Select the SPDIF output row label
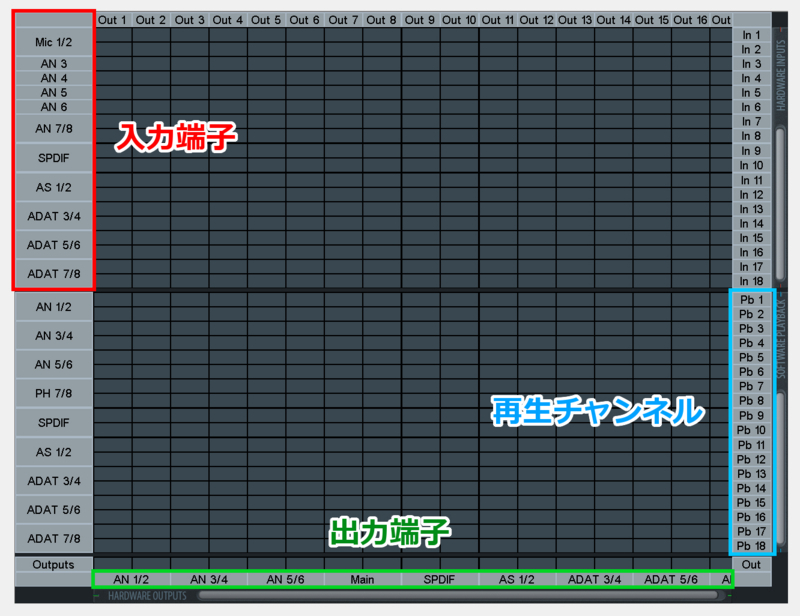 coord(52,423)
